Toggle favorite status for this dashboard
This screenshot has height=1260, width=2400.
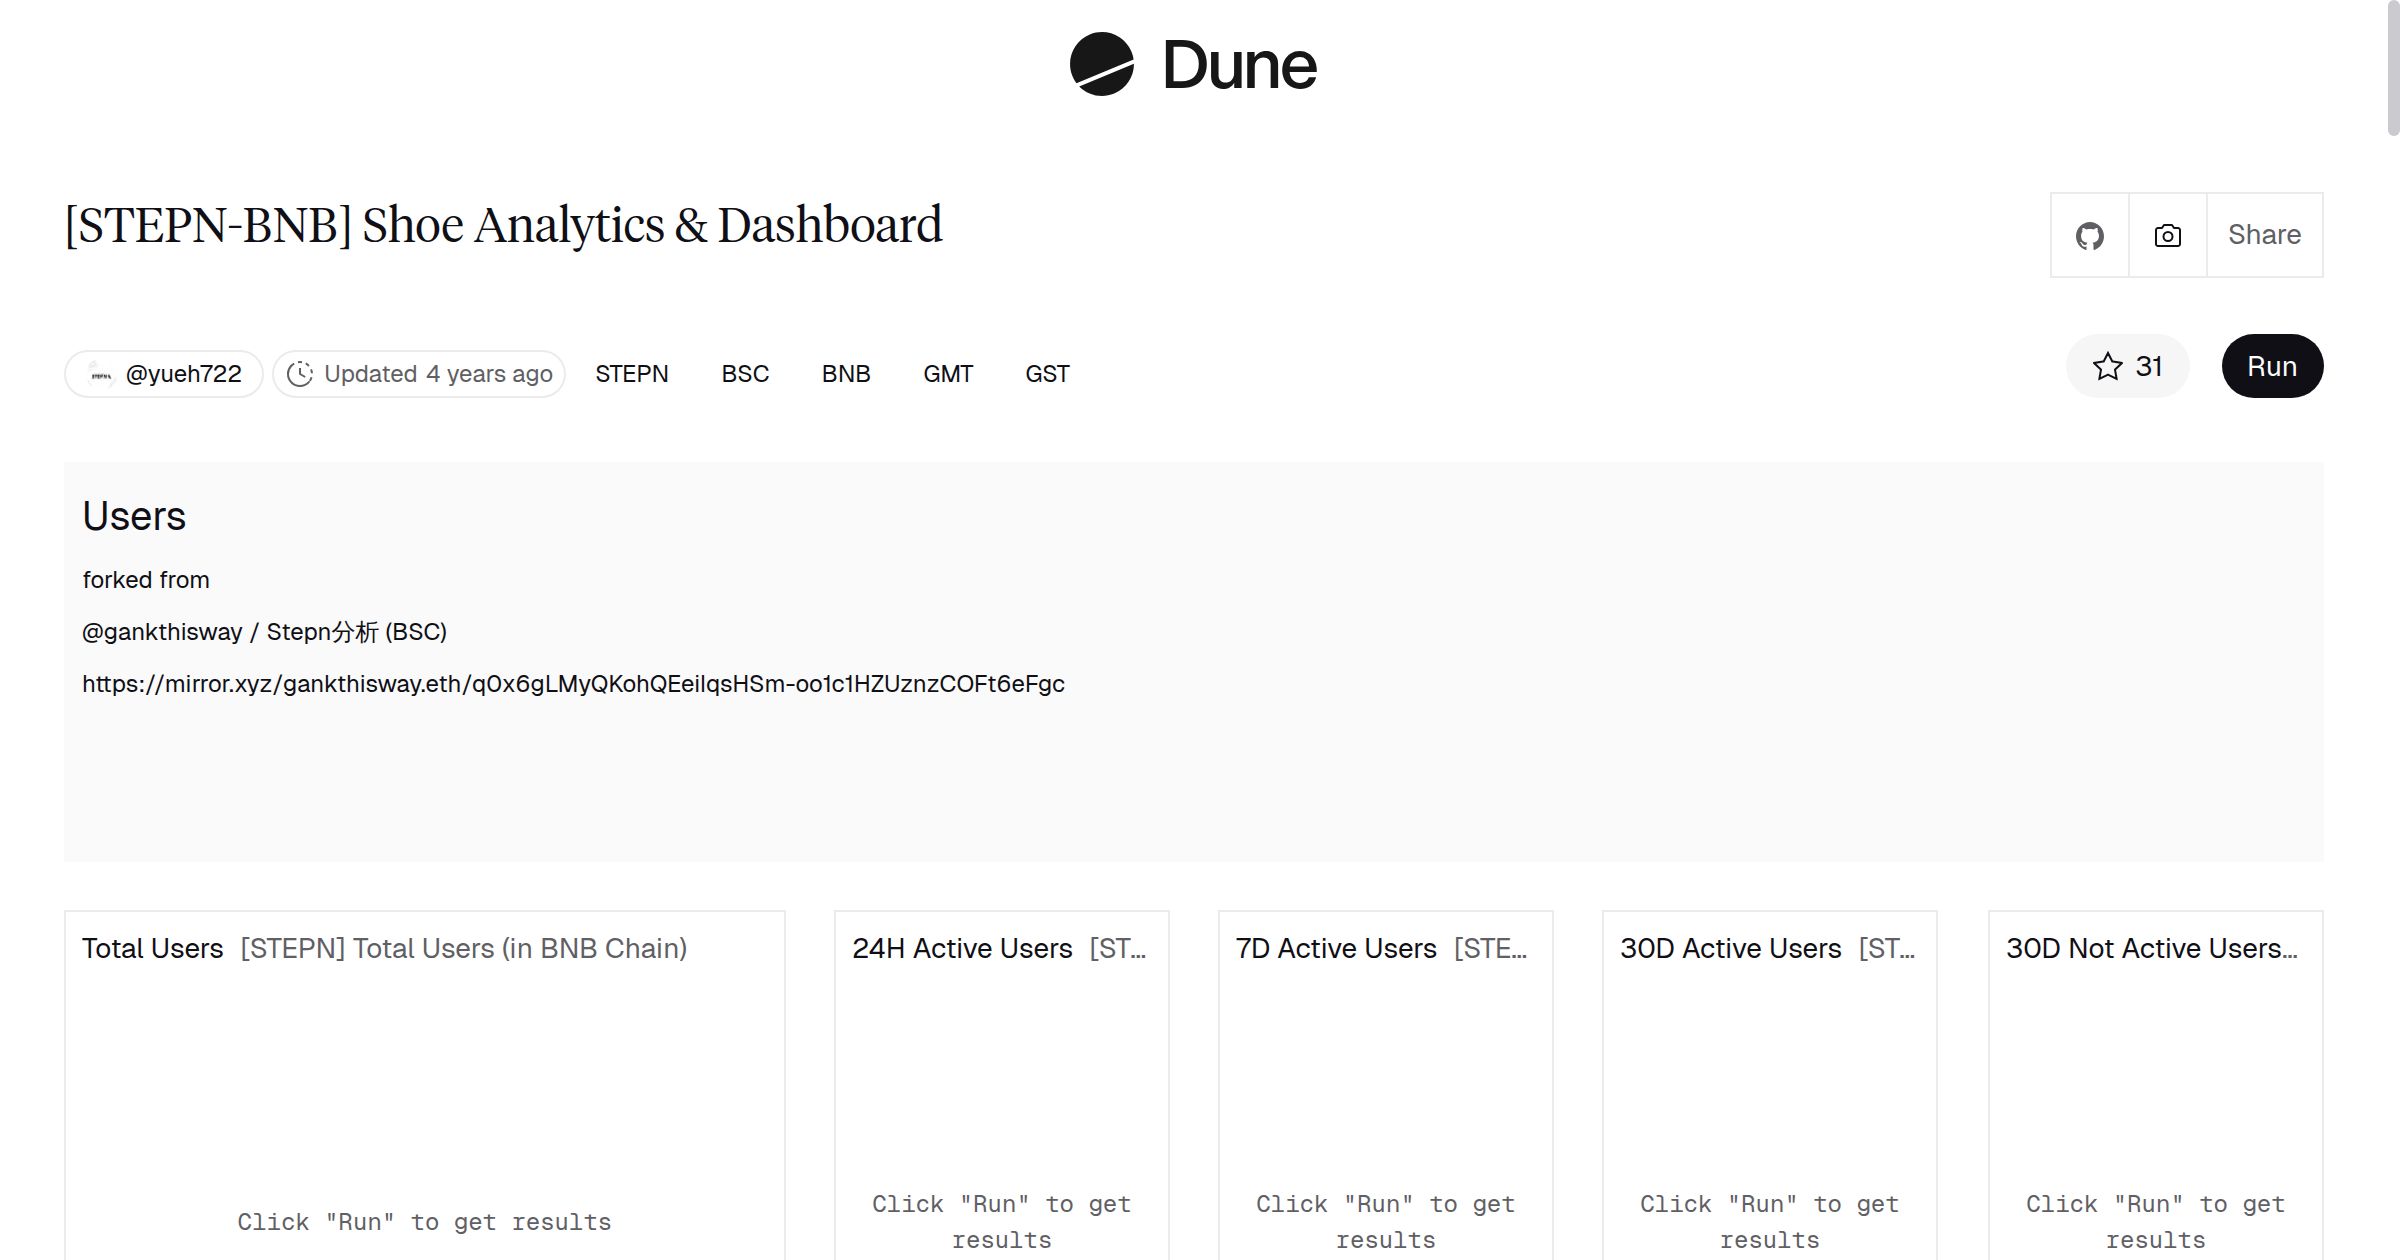tap(2127, 366)
